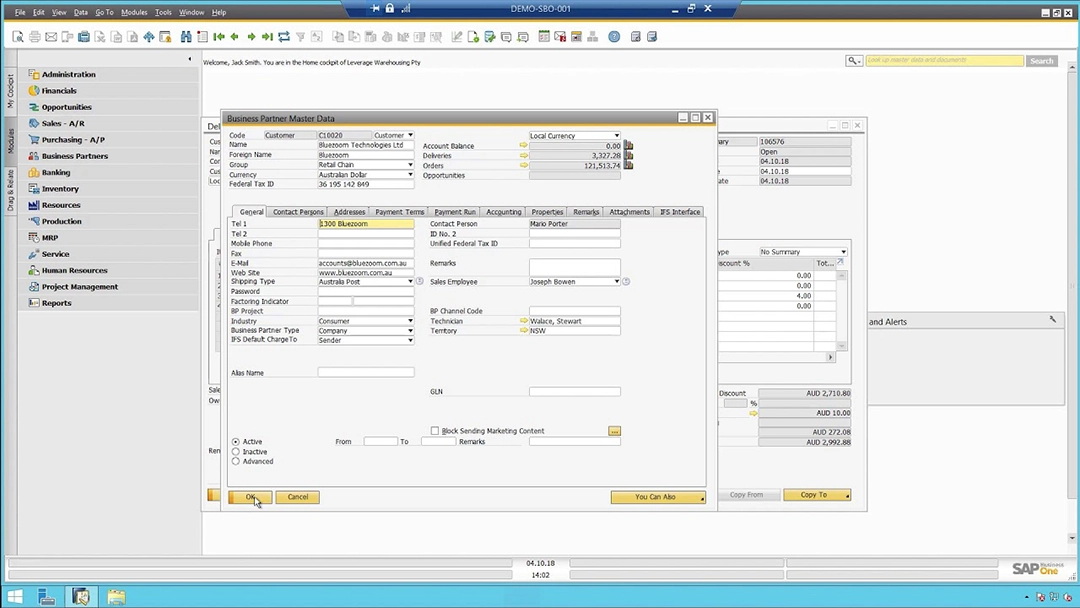Click the orange drill-down arrow beside Deliveries
Image resolution: width=1080 pixels, height=608 pixels.
[523, 157]
